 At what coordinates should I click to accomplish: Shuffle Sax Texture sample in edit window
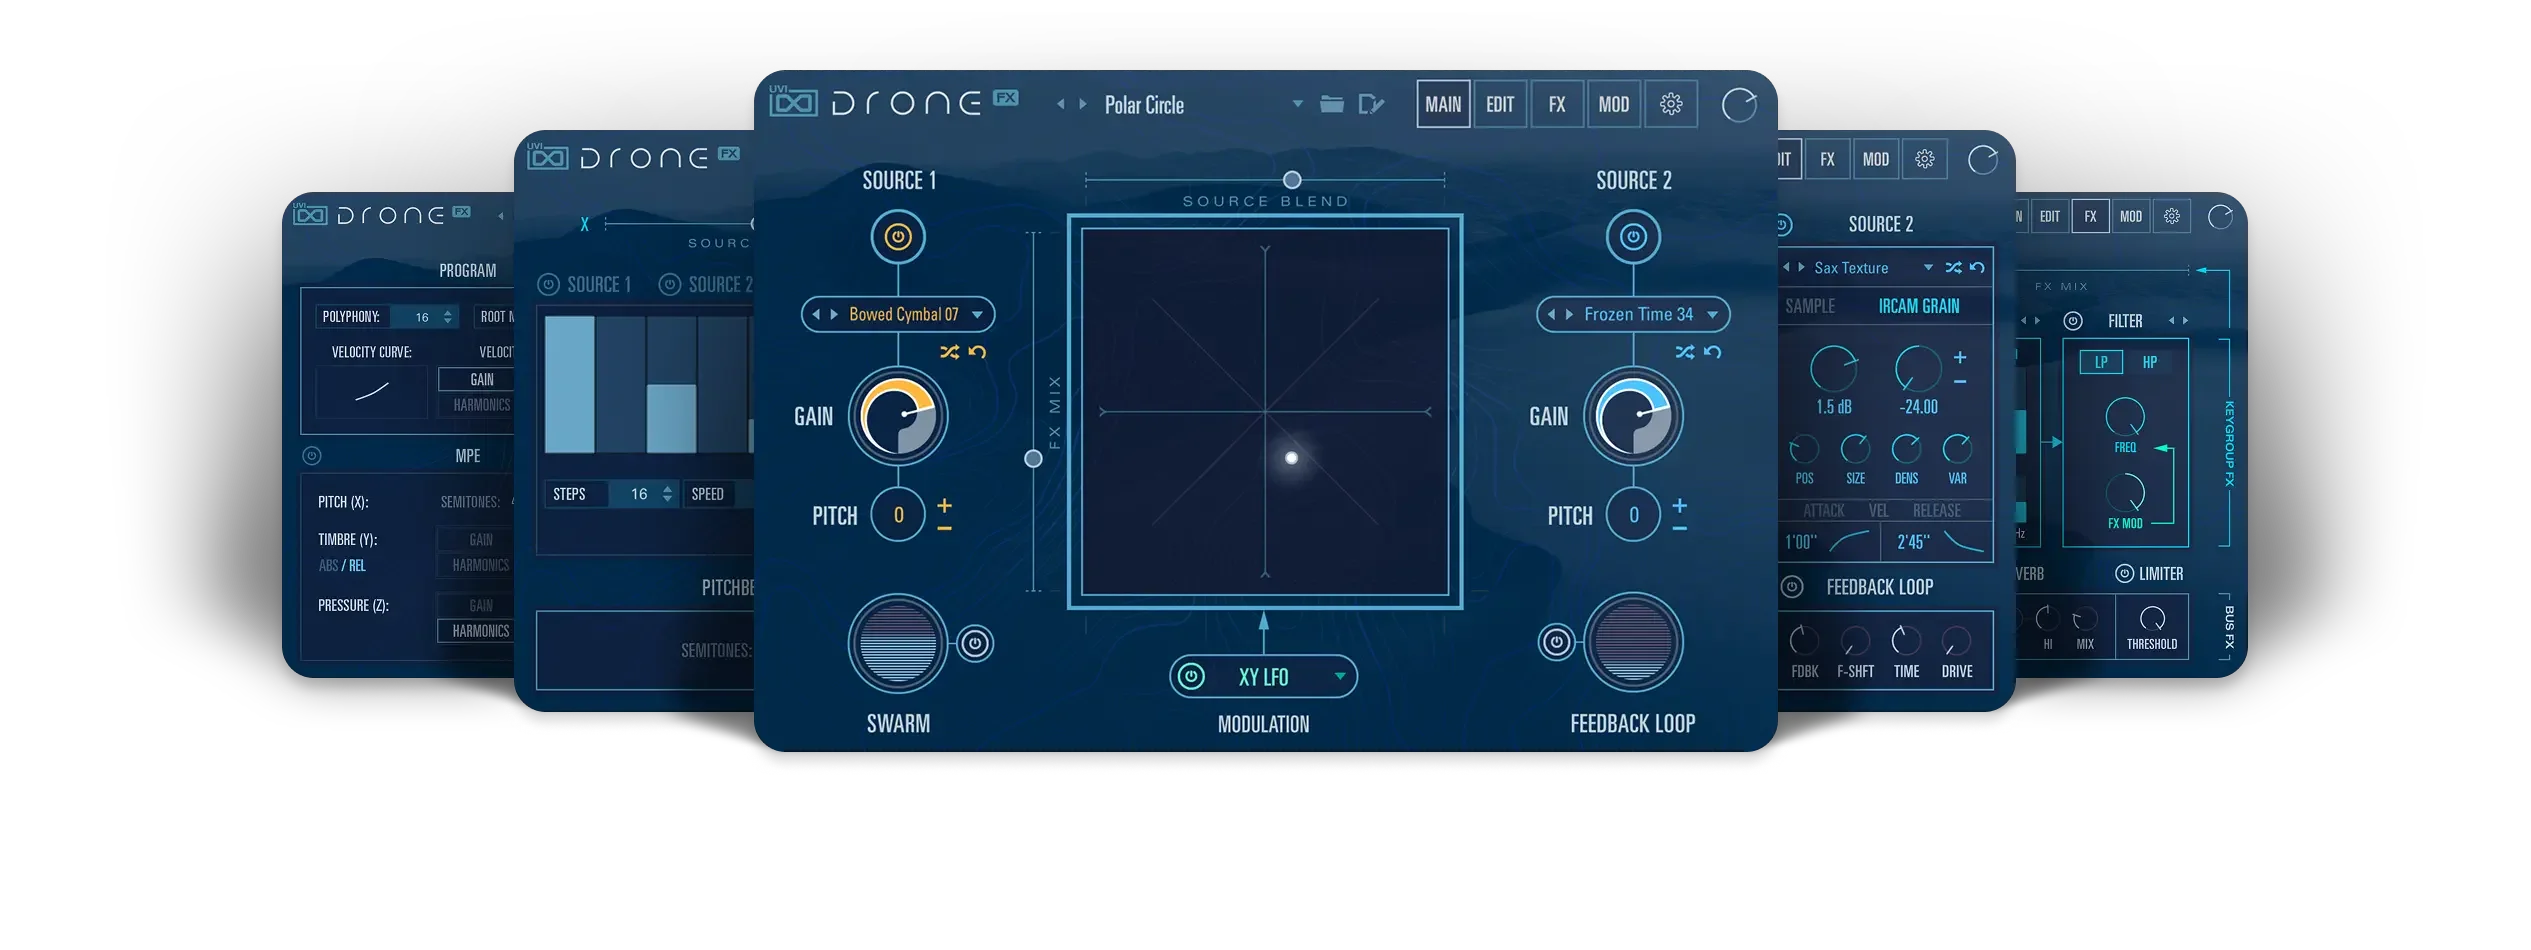[x=1953, y=268]
